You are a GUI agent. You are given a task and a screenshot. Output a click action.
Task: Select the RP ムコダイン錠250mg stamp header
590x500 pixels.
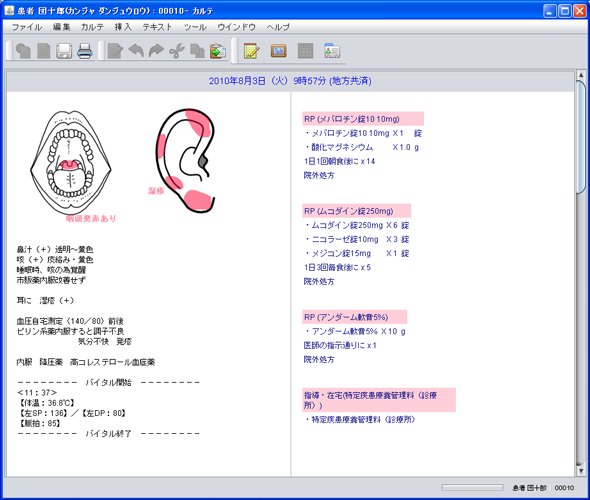click(357, 211)
